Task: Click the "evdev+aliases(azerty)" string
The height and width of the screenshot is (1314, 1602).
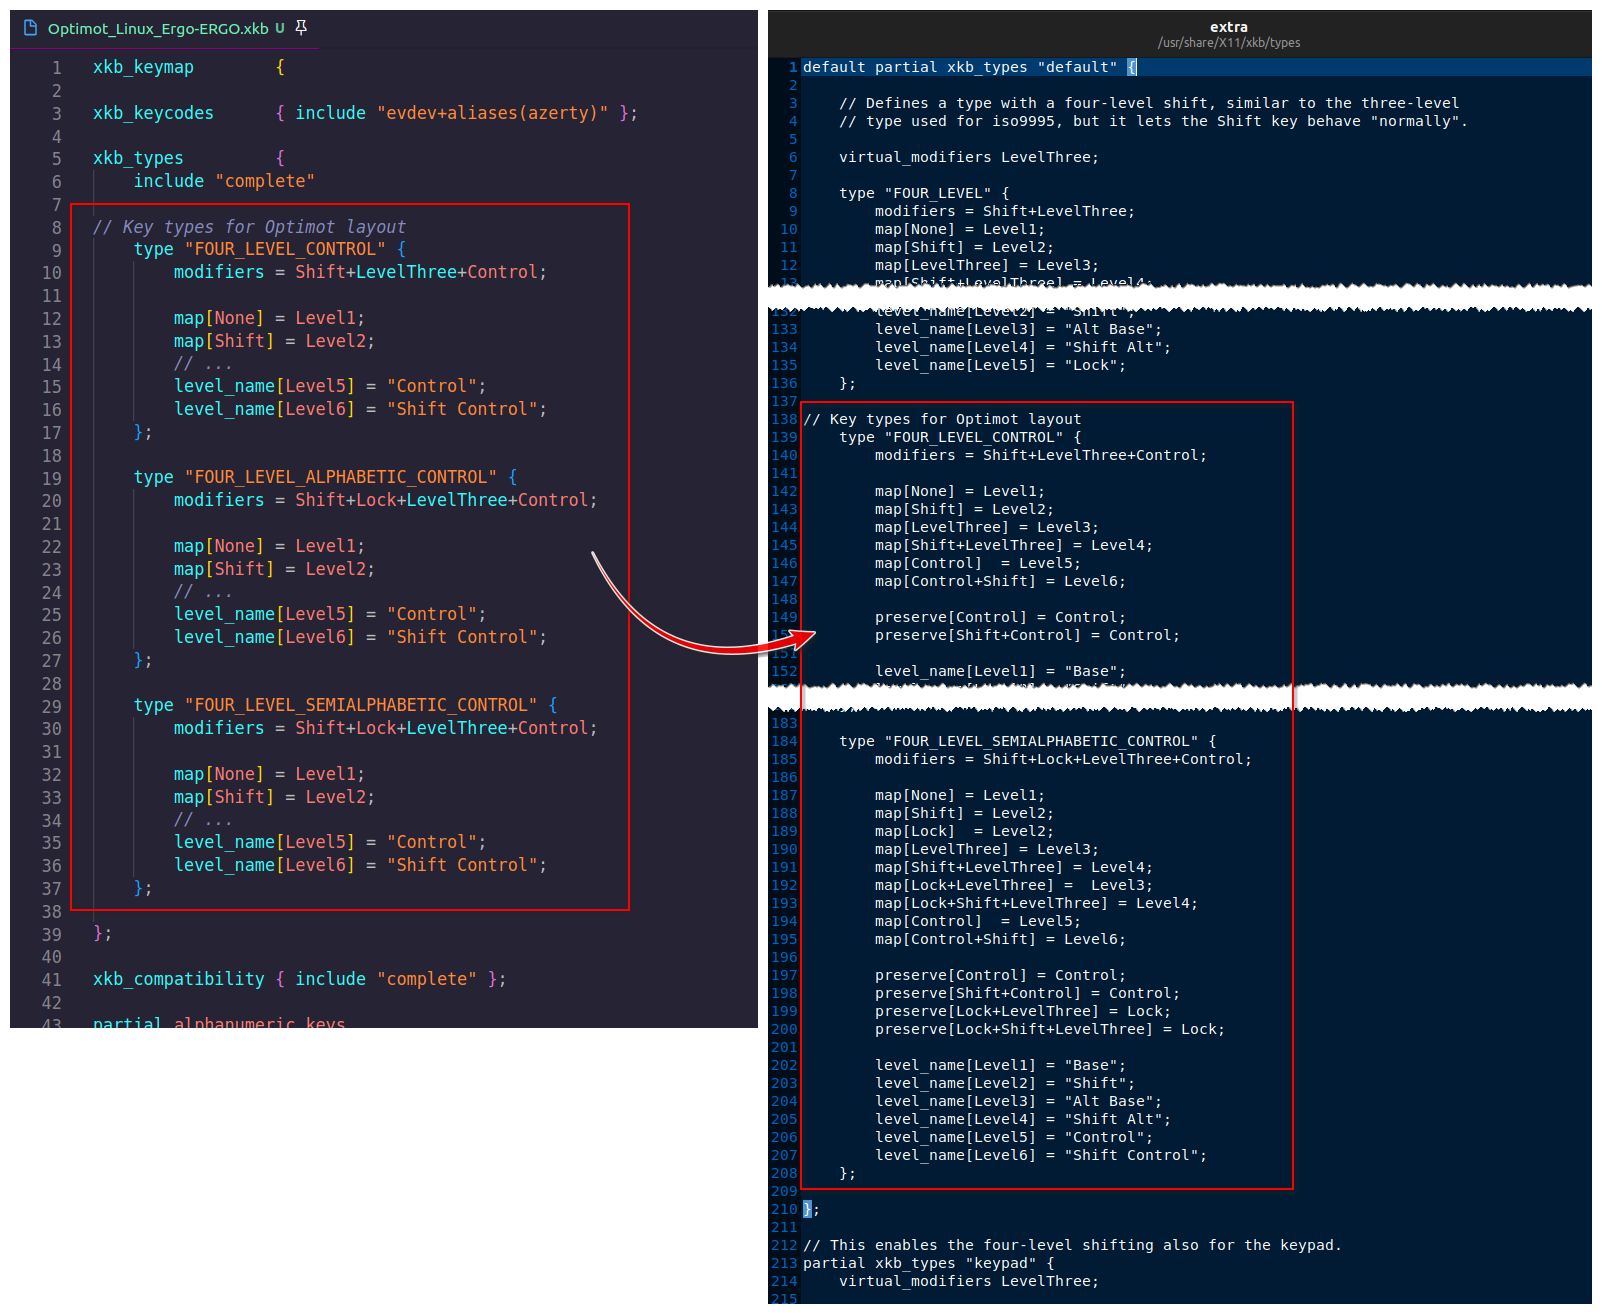Action: coord(492,113)
